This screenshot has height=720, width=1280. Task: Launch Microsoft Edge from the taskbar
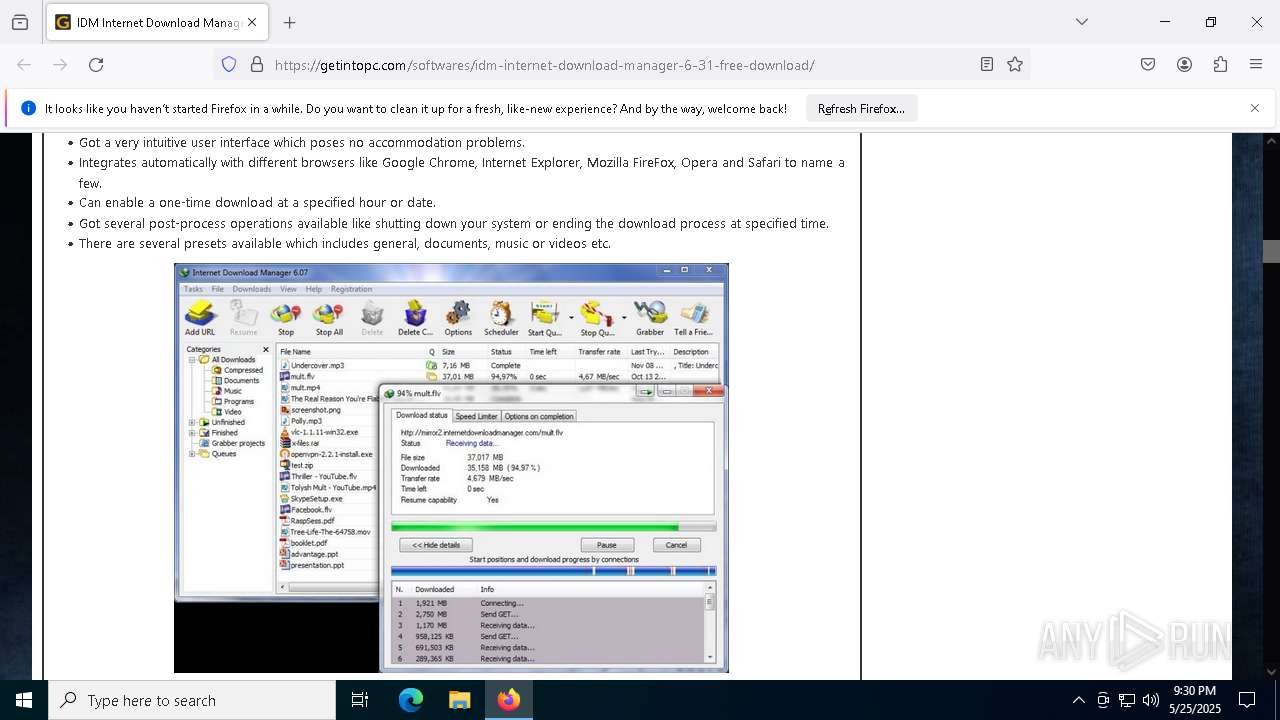411,700
